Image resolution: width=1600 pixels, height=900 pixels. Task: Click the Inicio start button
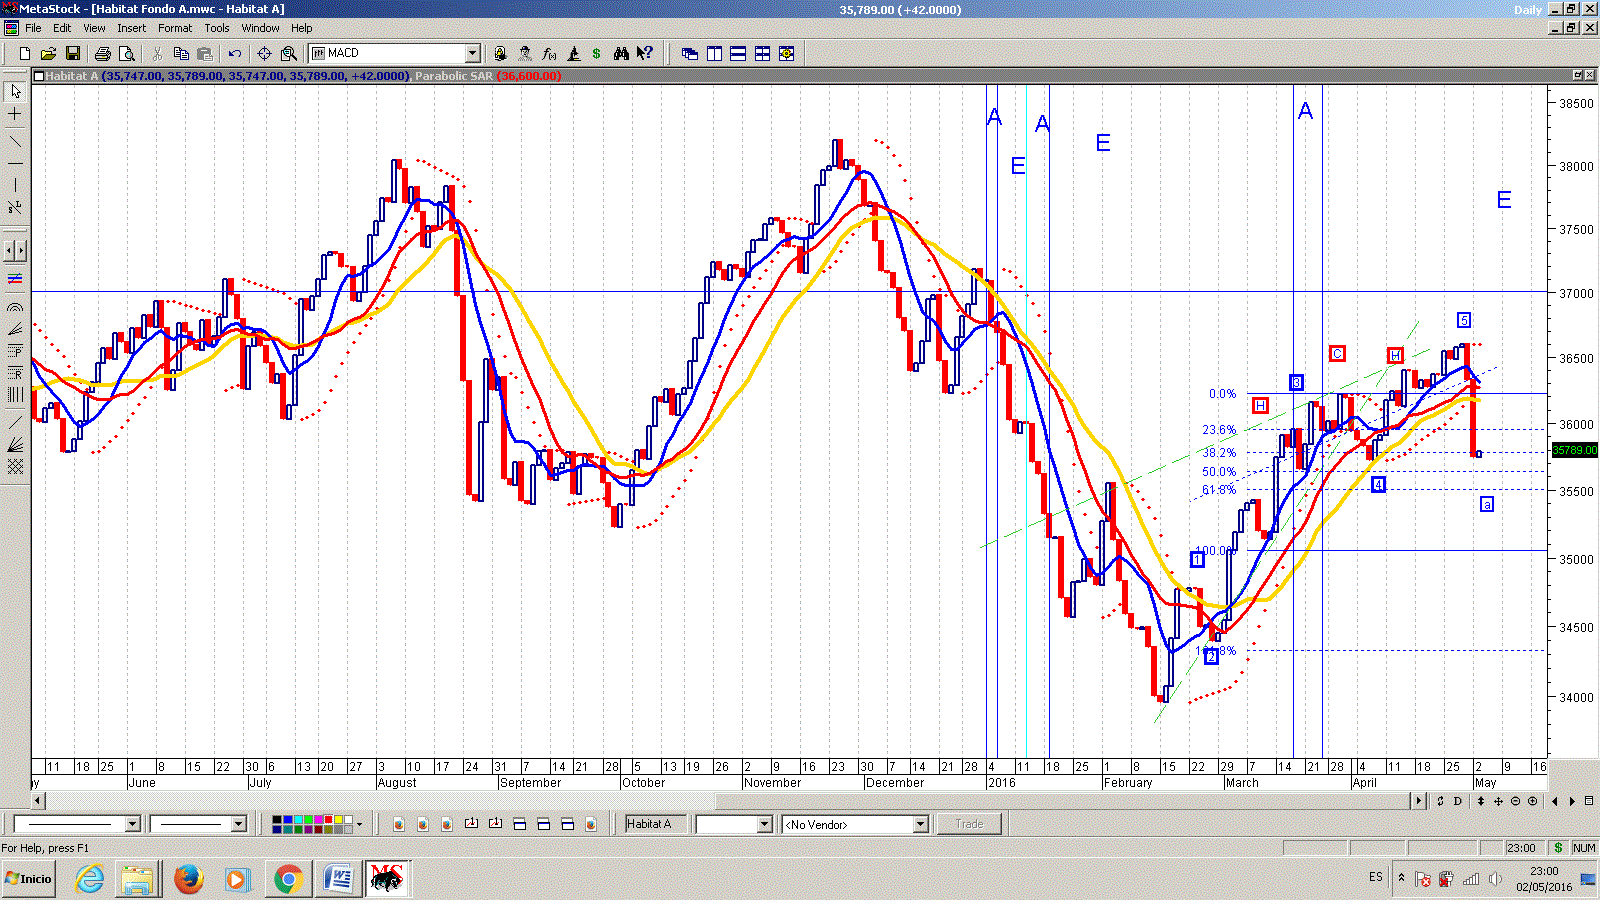(x=28, y=879)
